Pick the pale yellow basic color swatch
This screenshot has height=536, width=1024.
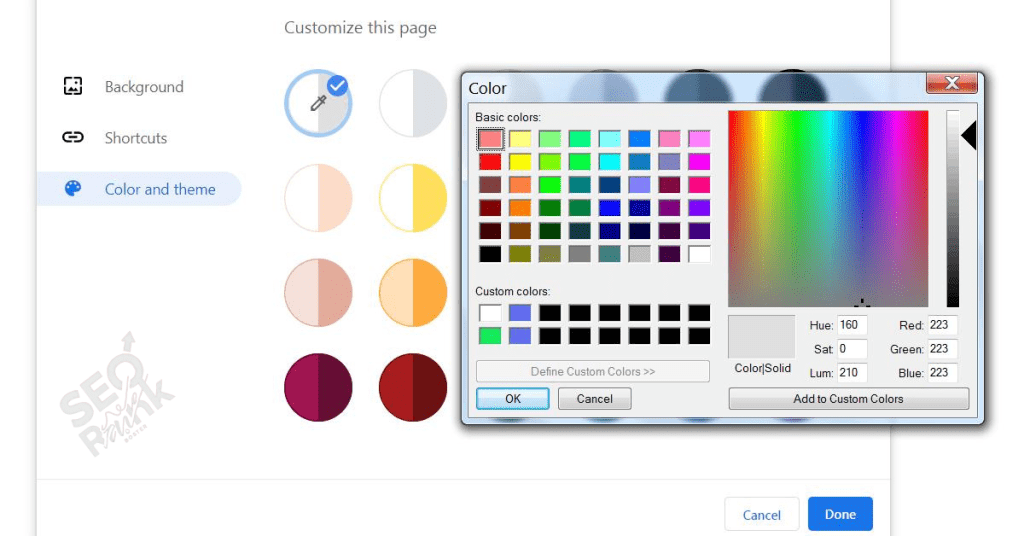[x=520, y=138]
